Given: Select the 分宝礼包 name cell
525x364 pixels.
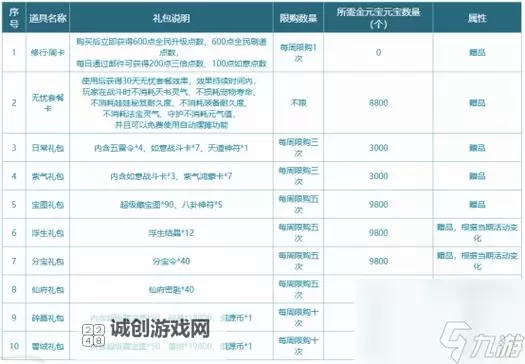Looking at the screenshot, I should (x=48, y=261).
